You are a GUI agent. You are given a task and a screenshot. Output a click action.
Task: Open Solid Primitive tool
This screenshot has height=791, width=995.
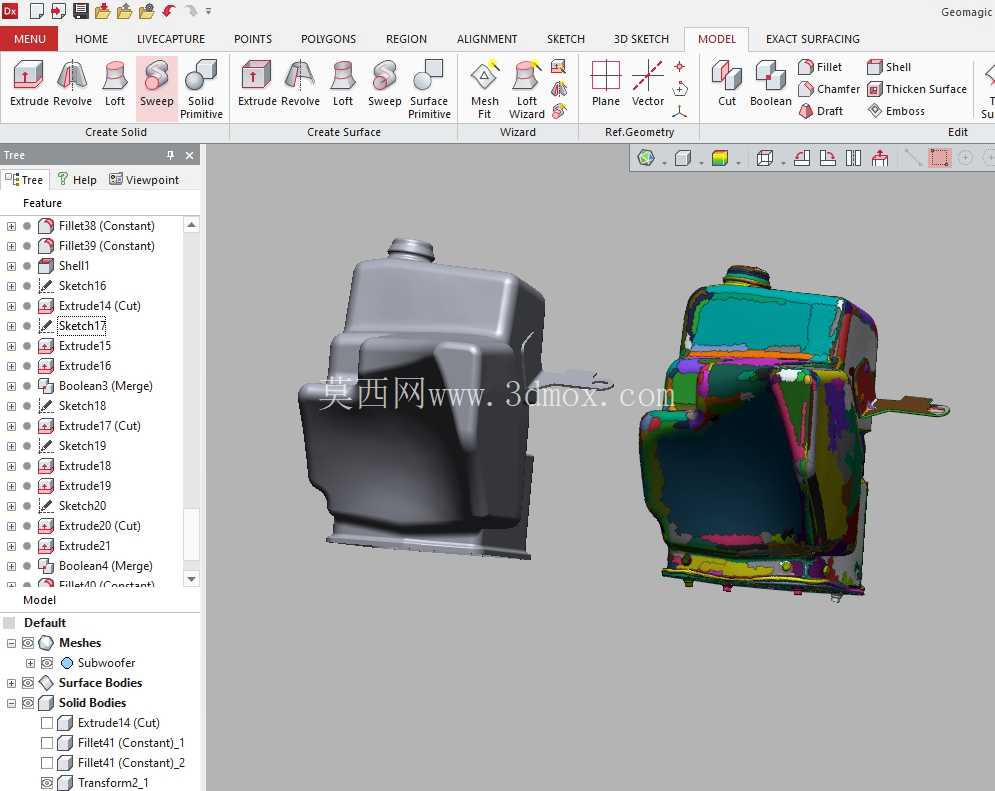[x=201, y=89]
